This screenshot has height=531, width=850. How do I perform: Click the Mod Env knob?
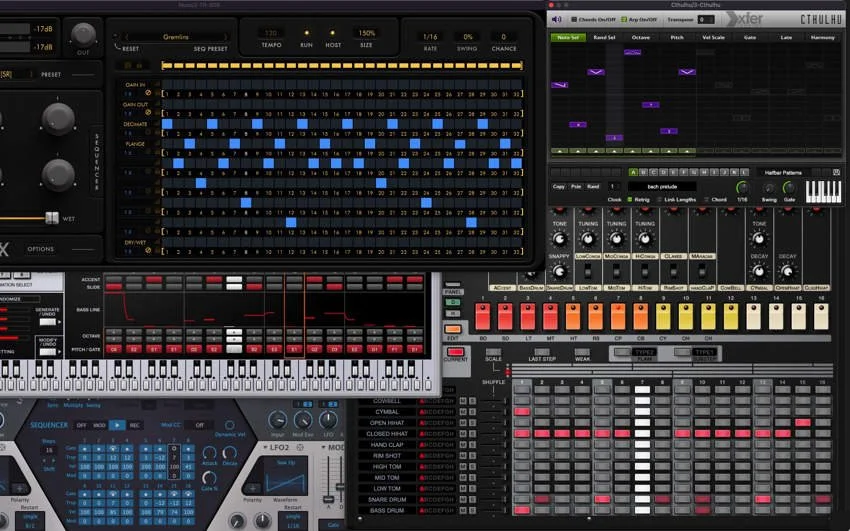pyautogui.click(x=303, y=420)
